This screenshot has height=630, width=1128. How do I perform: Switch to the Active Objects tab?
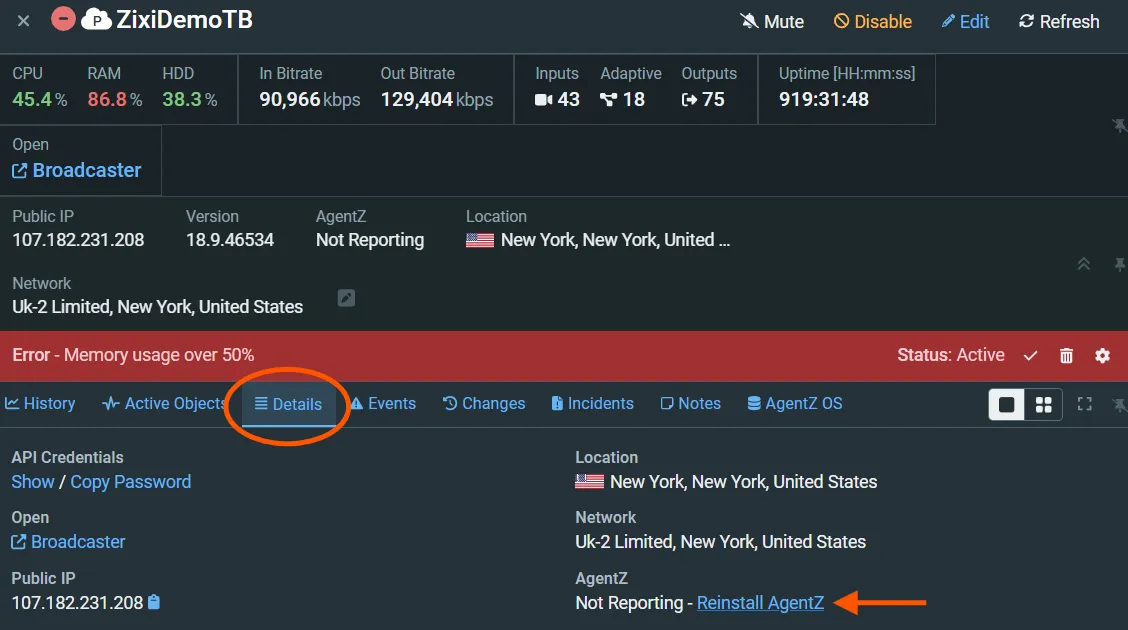pyautogui.click(x=163, y=403)
